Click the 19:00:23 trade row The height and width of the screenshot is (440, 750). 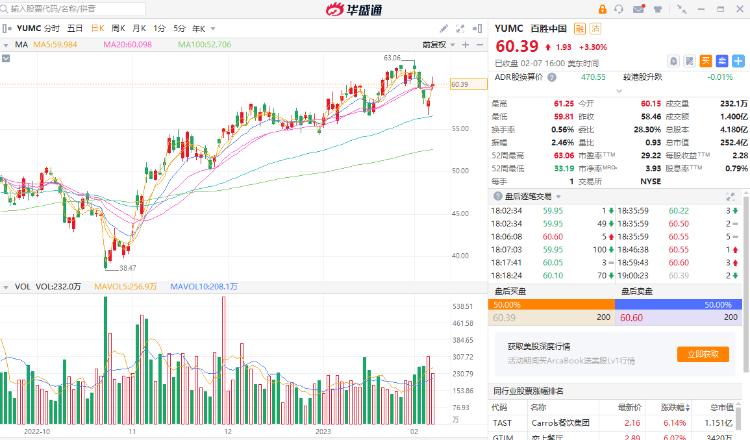678,275
